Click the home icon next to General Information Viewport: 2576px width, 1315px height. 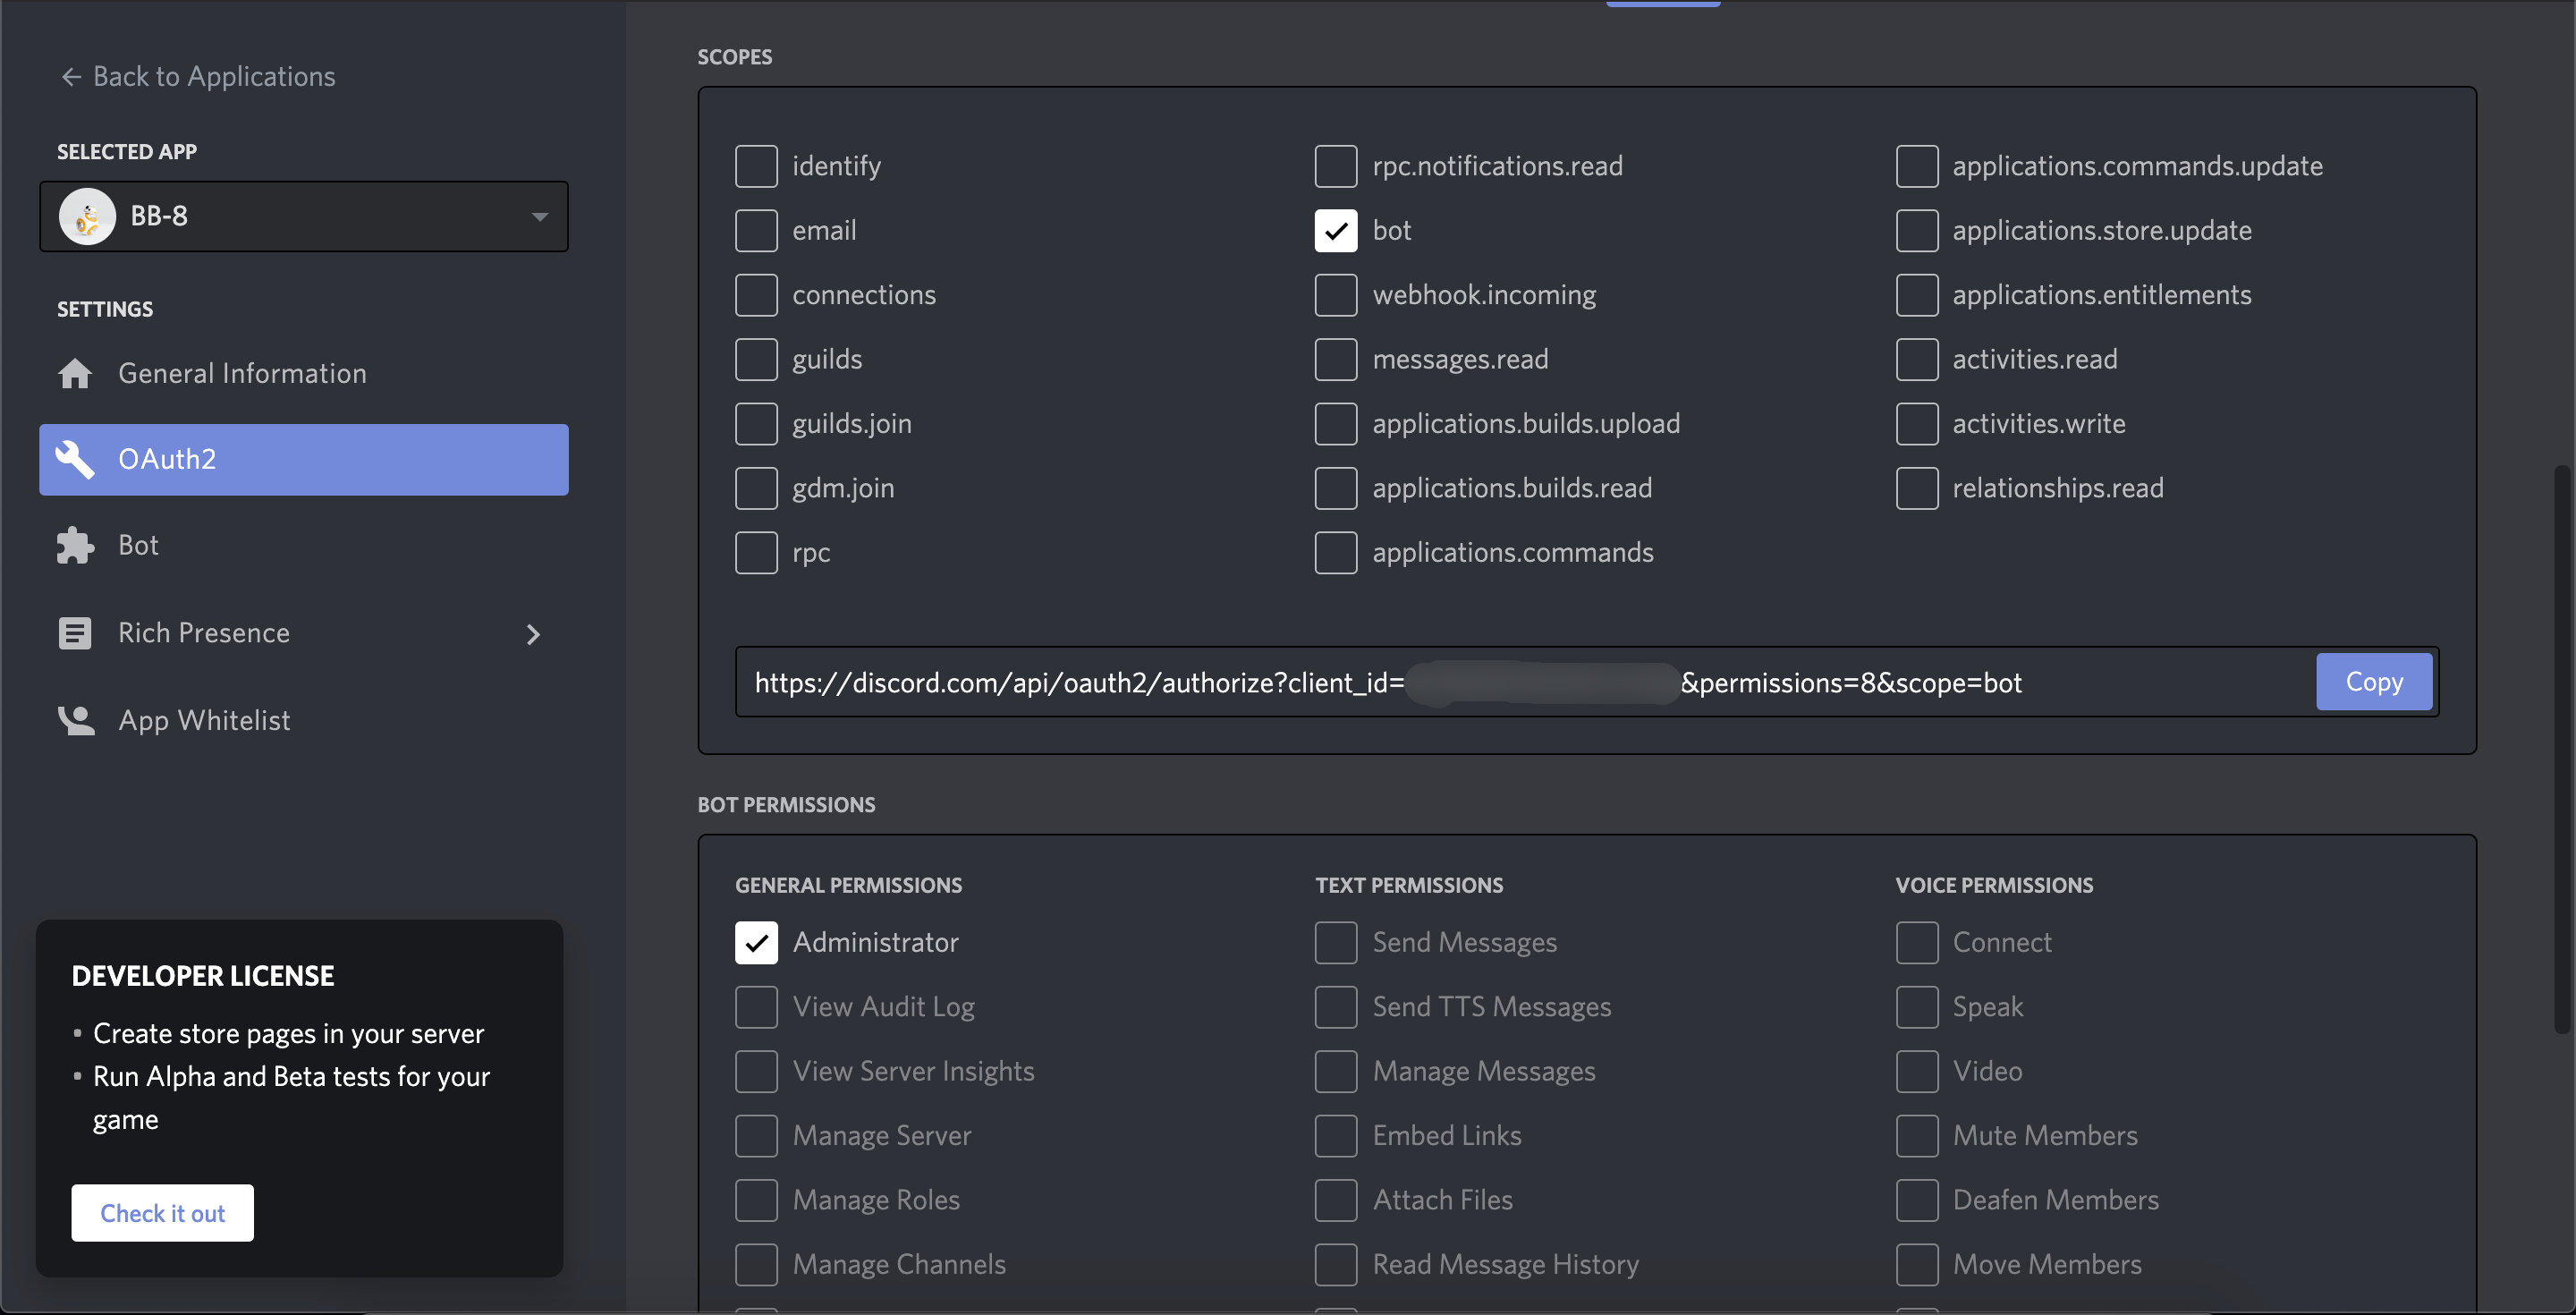click(75, 373)
